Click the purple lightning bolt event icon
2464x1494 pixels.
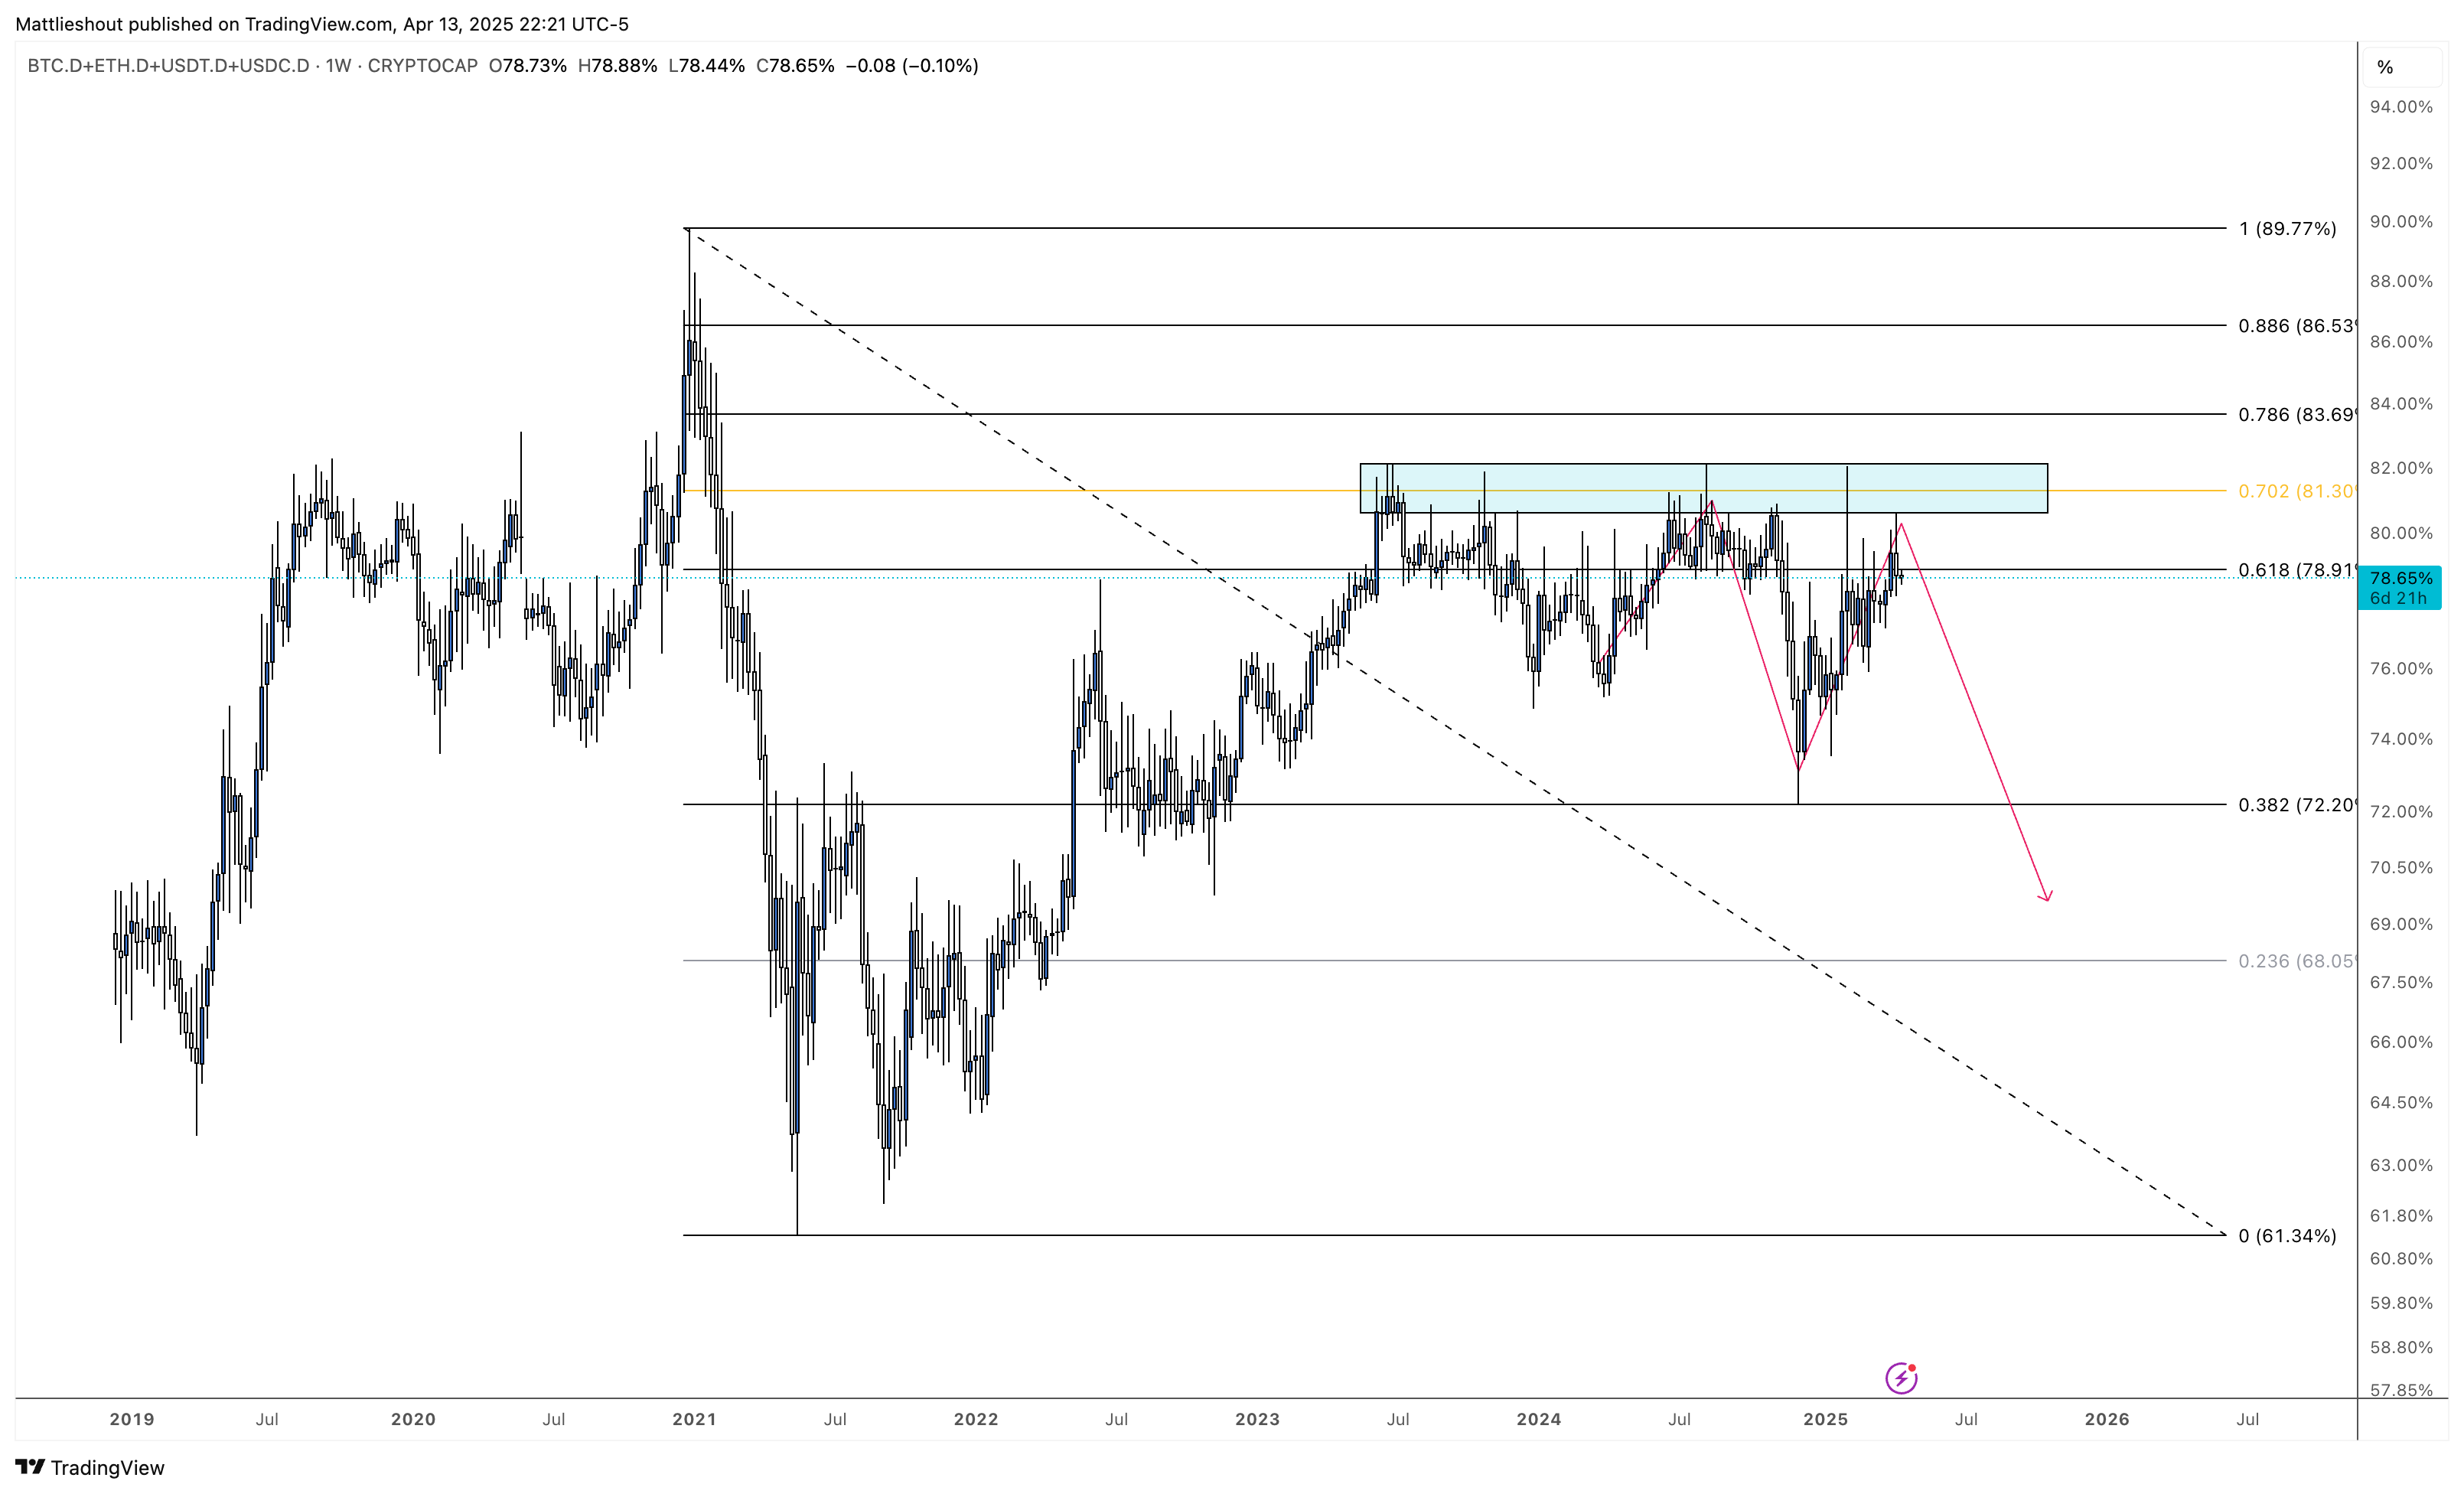coord(1901,1378)
